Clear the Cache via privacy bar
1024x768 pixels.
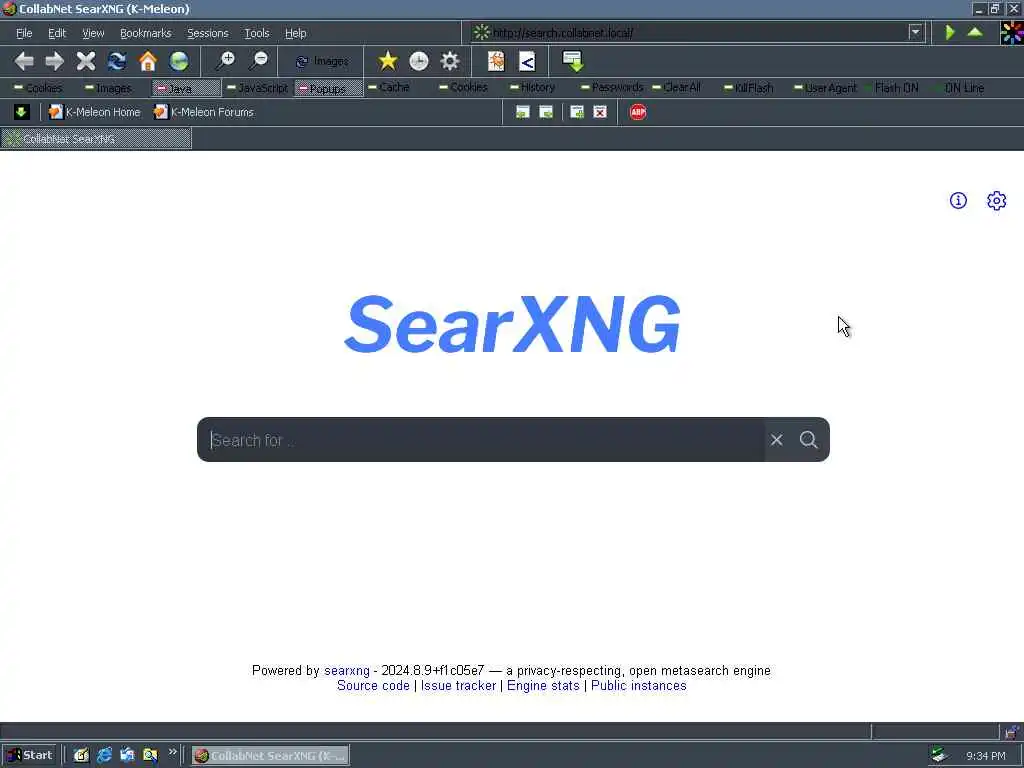389,87
